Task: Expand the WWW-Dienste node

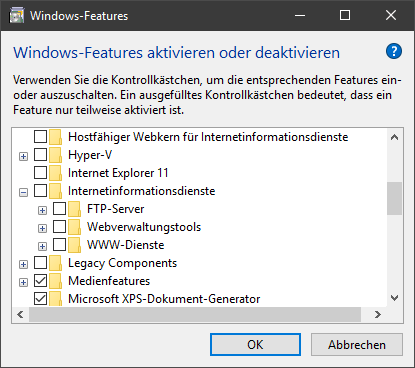Action: point(42,246)
